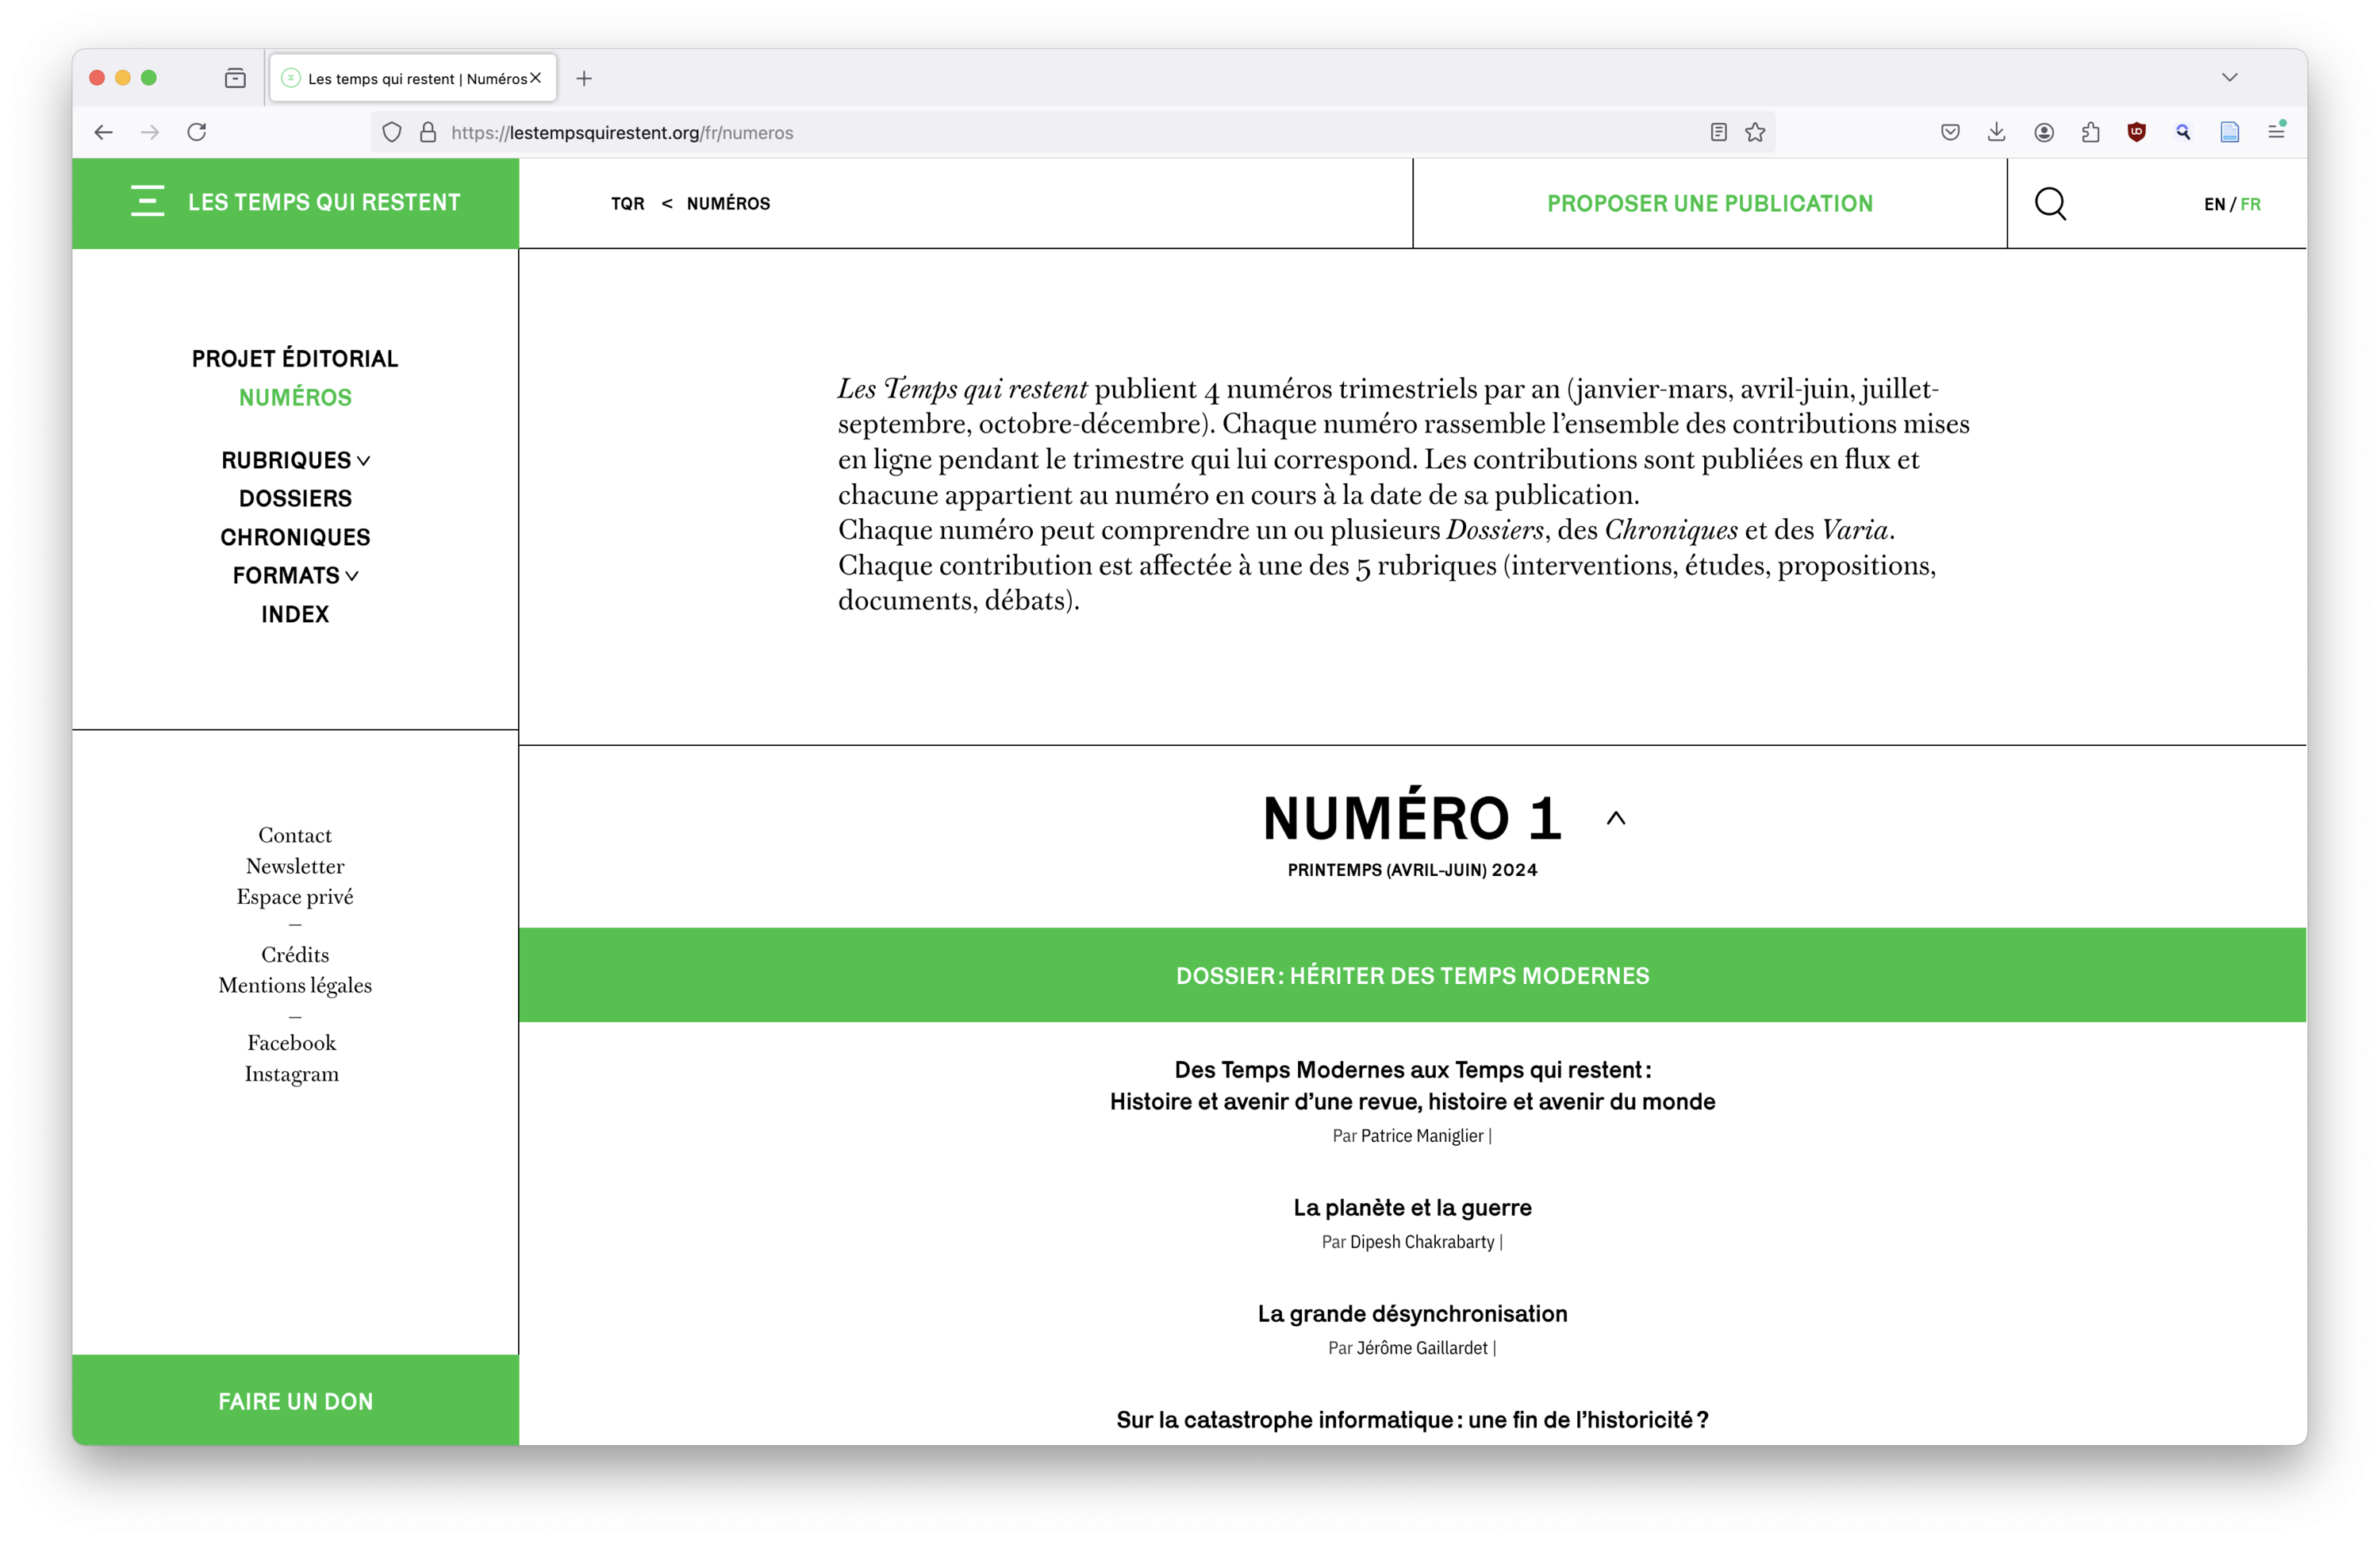Viewport: 2380px width, 1541px height.
Task: Click the green Dossier: Hériter des temps modernes banner
Action: pos(1412,975)
